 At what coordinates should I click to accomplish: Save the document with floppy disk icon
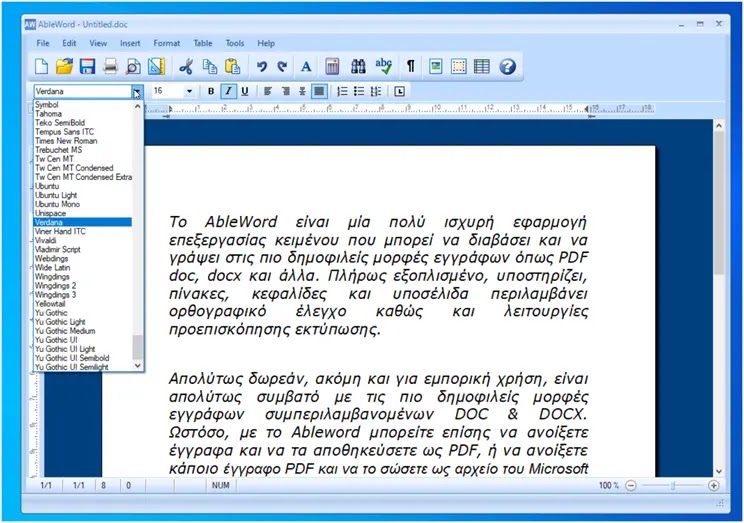click(x=87, y=66)
